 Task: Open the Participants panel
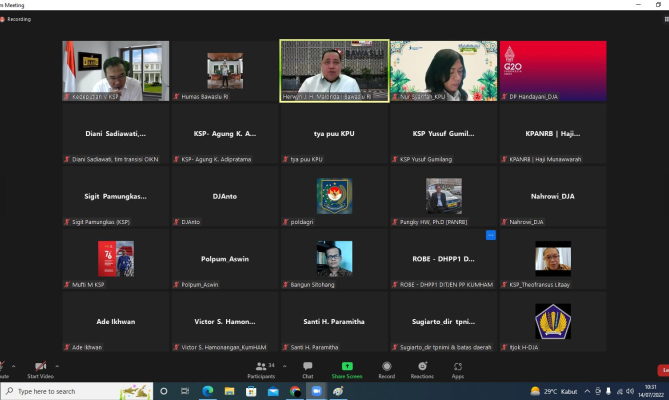[x=261, y=368]
